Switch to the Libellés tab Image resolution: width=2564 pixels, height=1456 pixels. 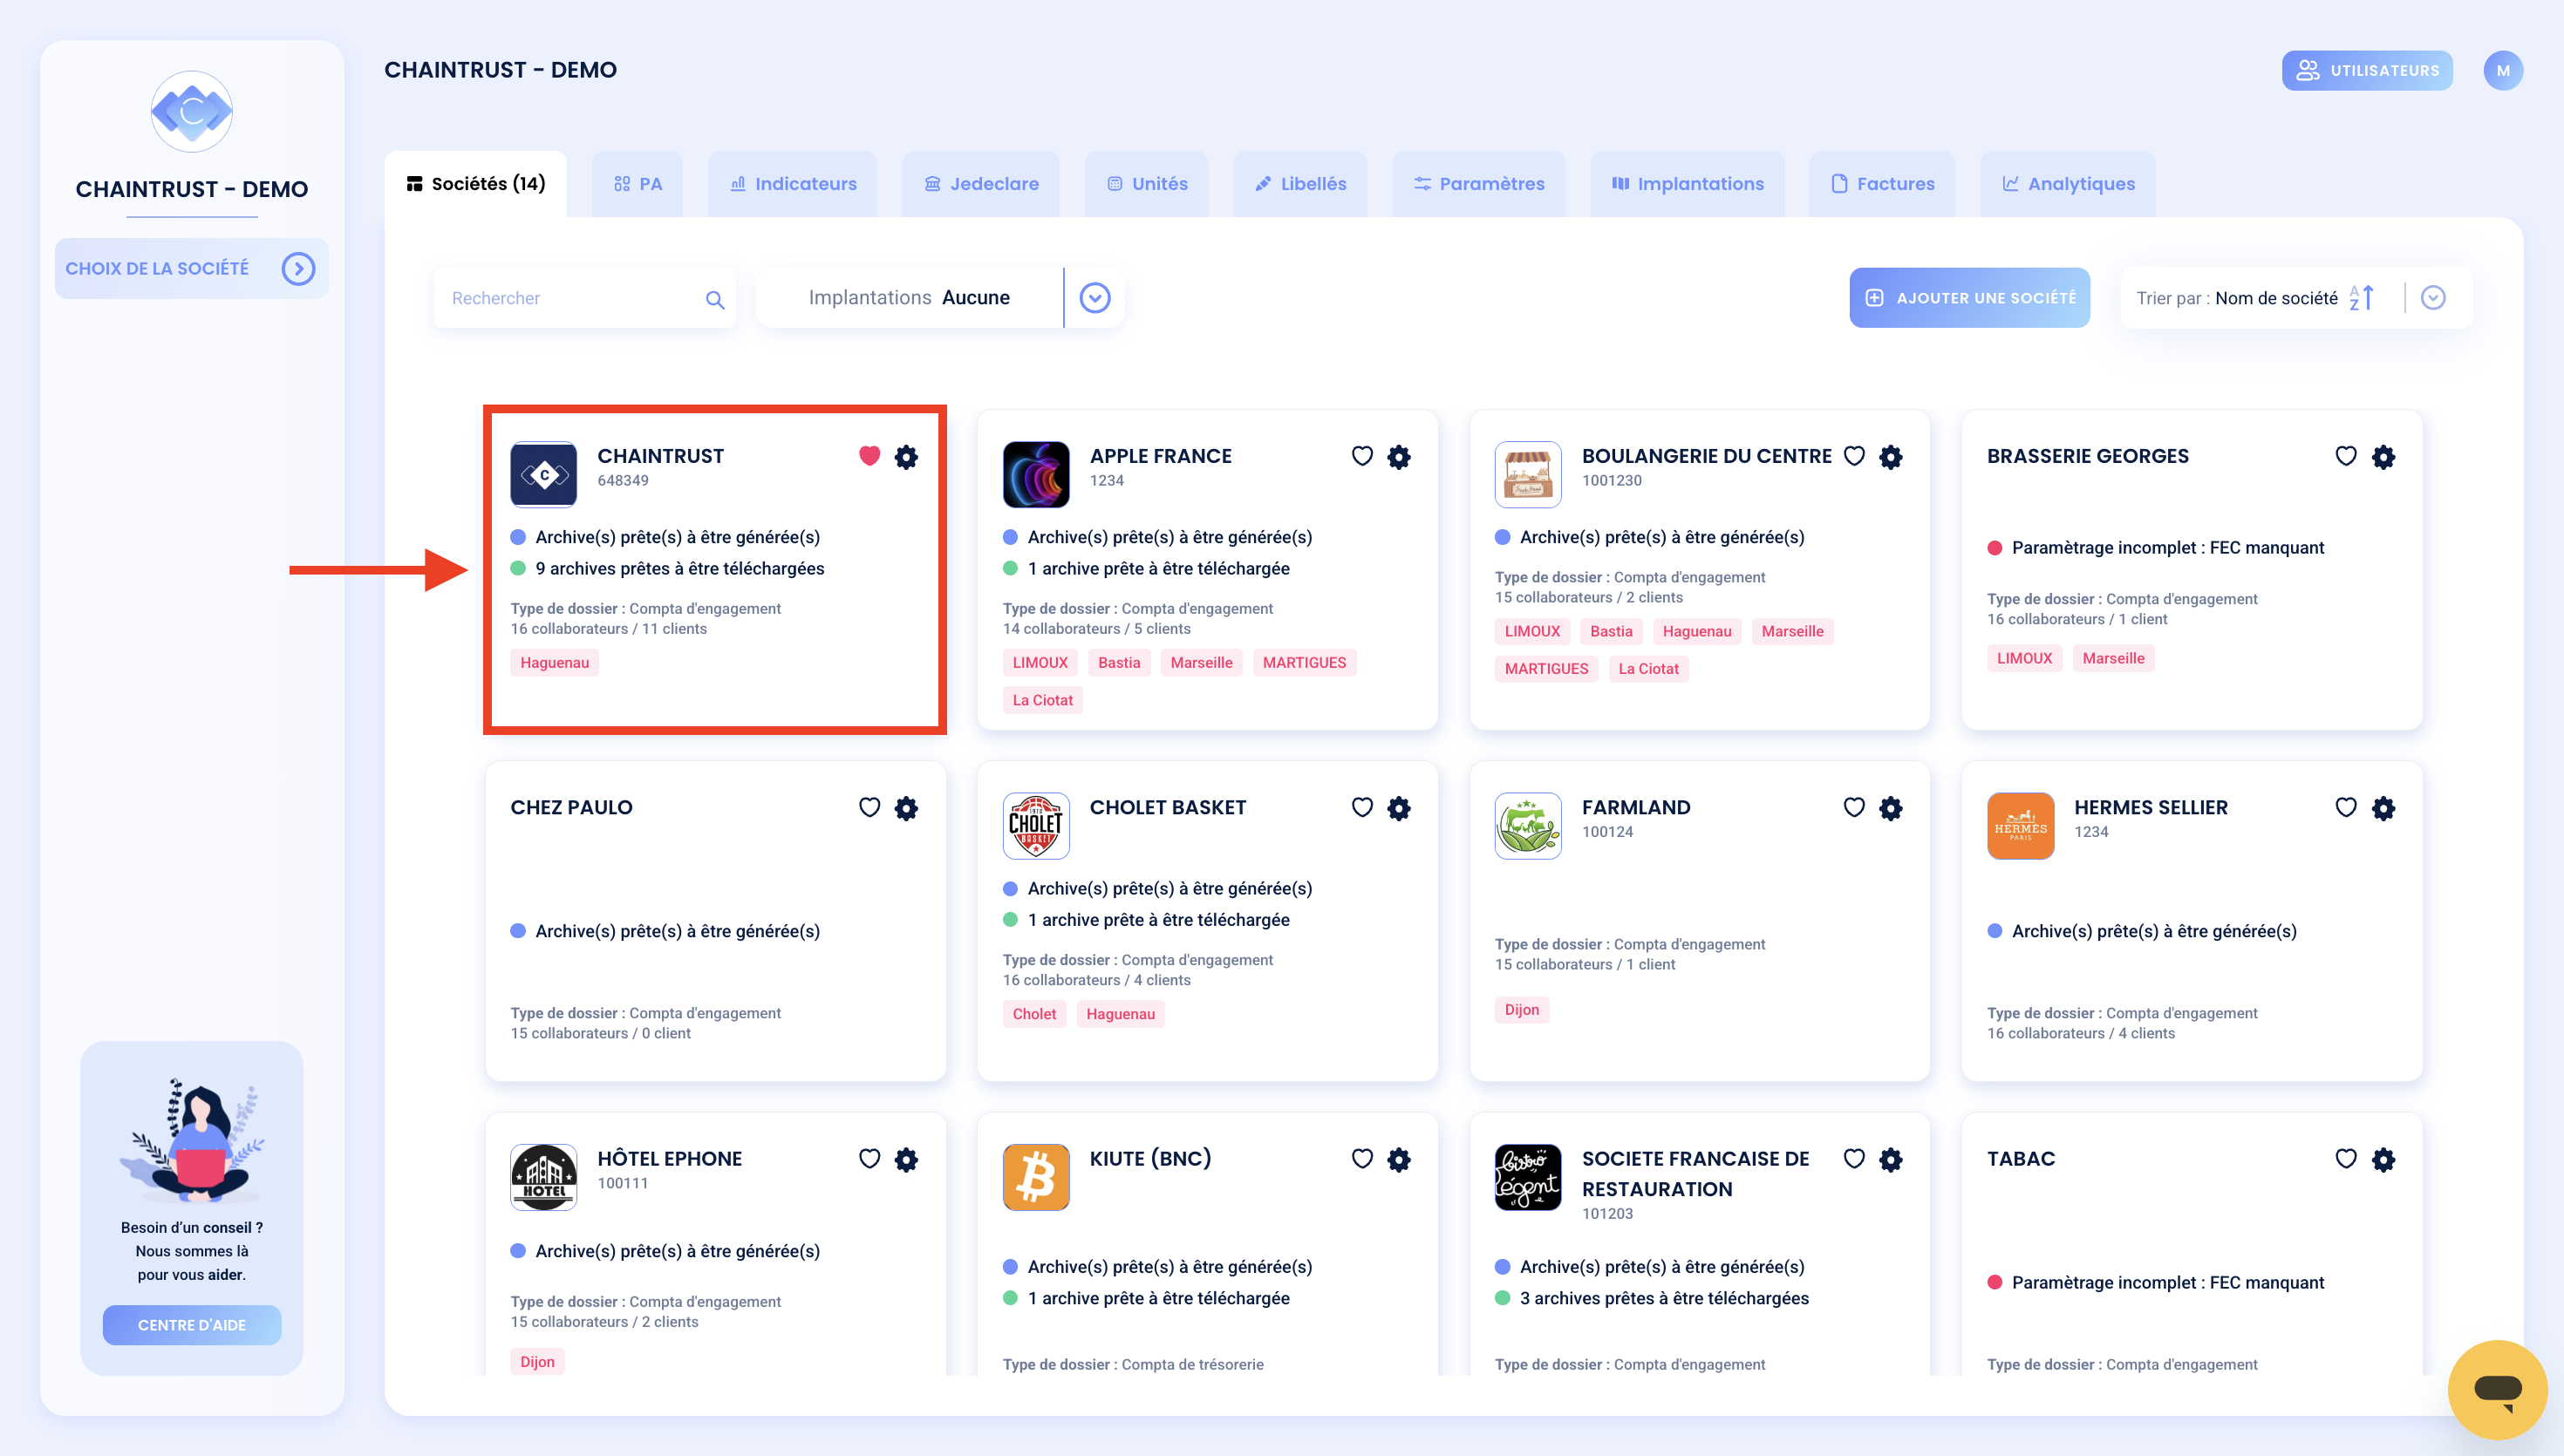tap(1300, 184)
